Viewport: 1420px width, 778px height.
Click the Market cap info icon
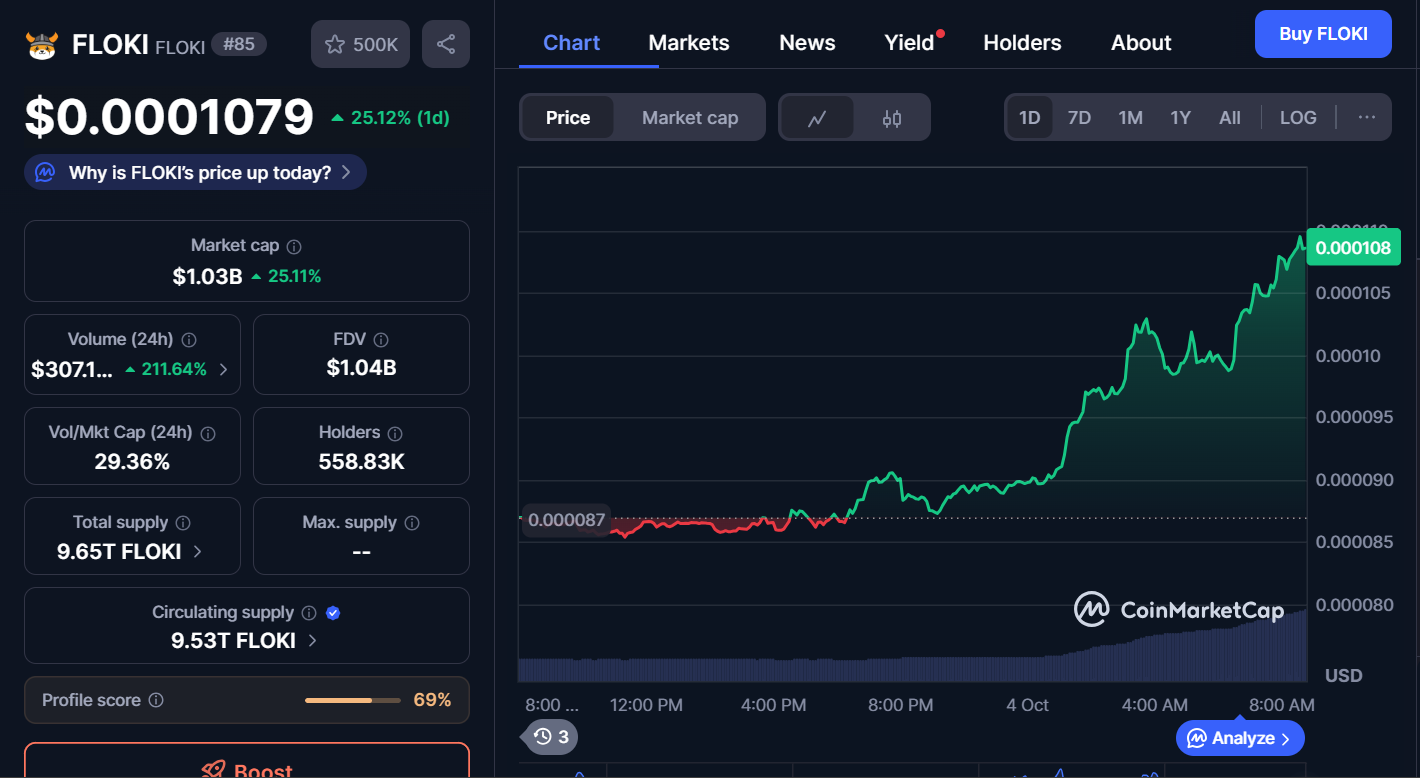tap(294, 246)
